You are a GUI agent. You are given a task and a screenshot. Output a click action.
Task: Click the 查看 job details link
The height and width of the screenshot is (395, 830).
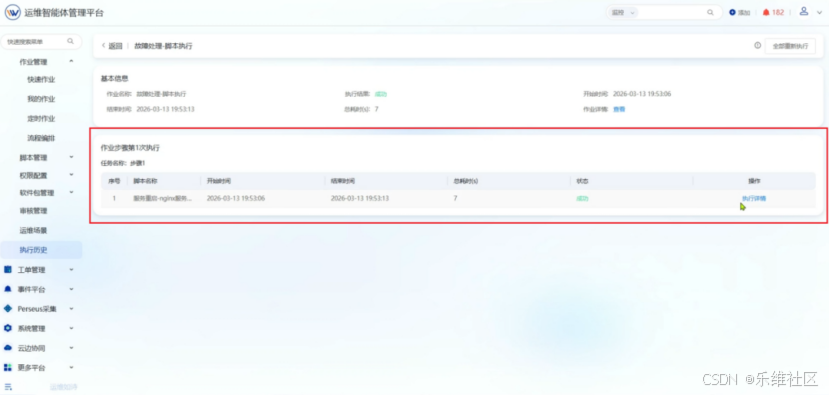(619, 109)
